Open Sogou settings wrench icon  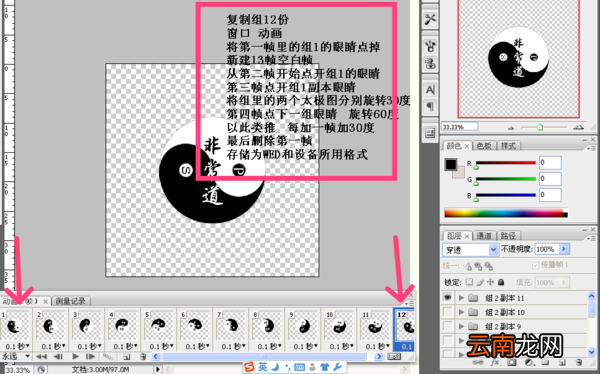click(x=338, y=368)
